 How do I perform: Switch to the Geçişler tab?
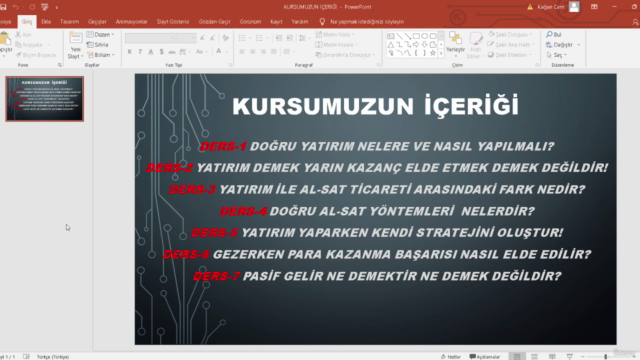pos(97,22)
